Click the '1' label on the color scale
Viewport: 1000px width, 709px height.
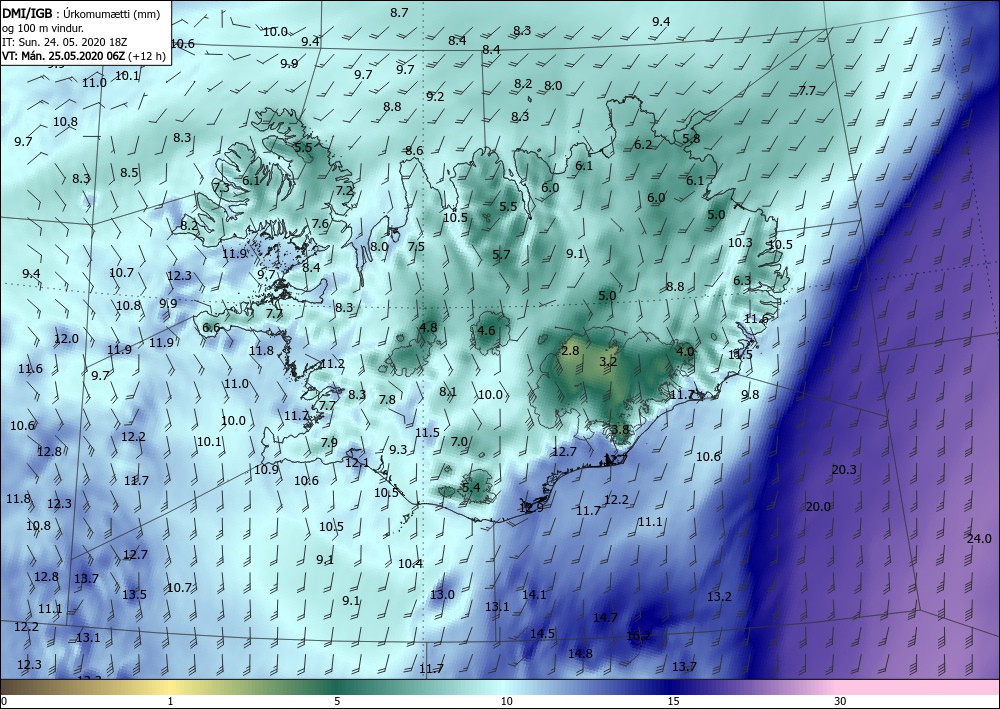170,701
